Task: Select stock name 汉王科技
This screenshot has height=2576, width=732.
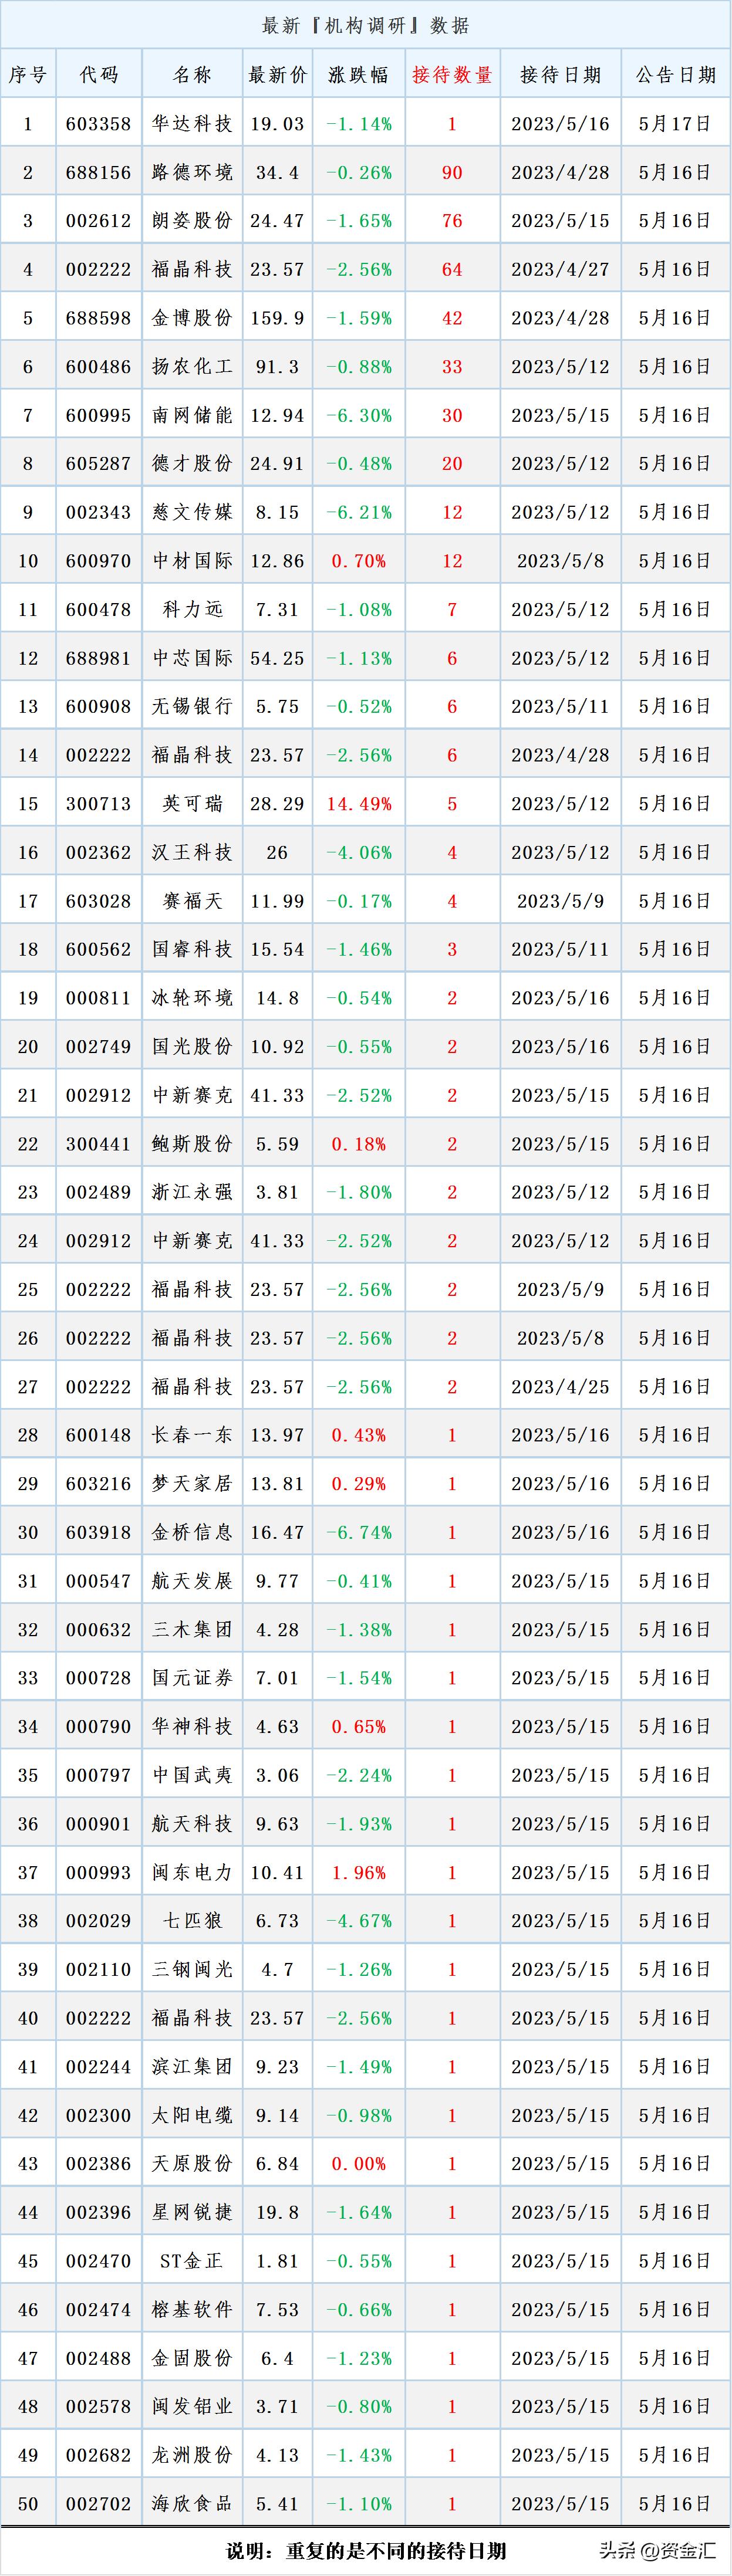Action: (x=192, y=852)
